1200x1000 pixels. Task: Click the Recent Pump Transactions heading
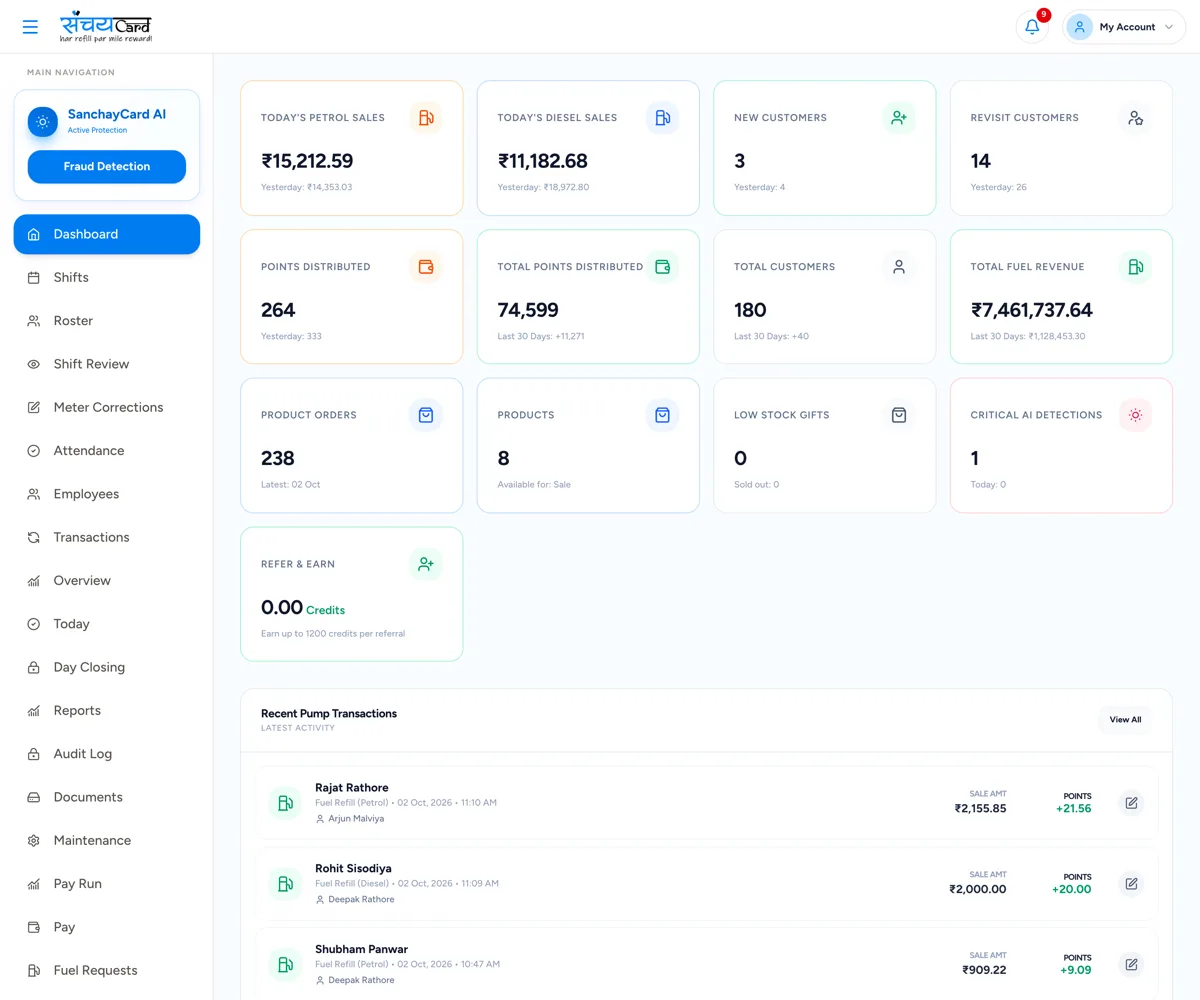329,714
